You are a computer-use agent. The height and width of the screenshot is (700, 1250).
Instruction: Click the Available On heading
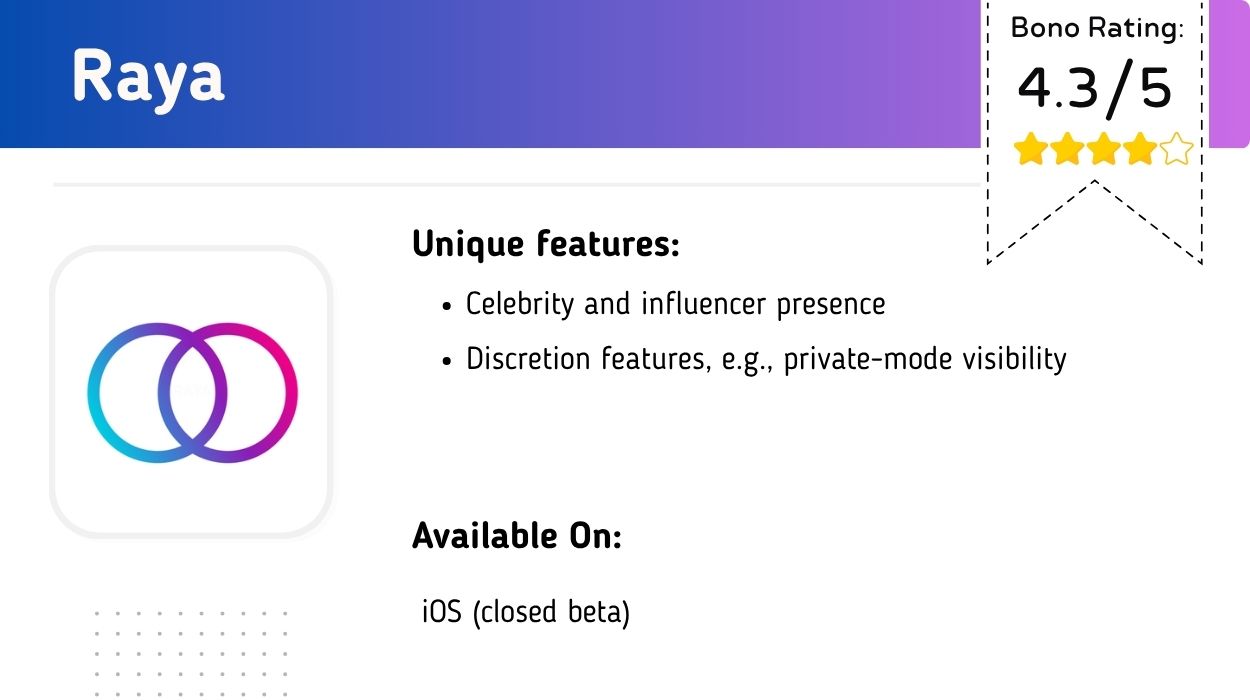click(x=517, y=536)
